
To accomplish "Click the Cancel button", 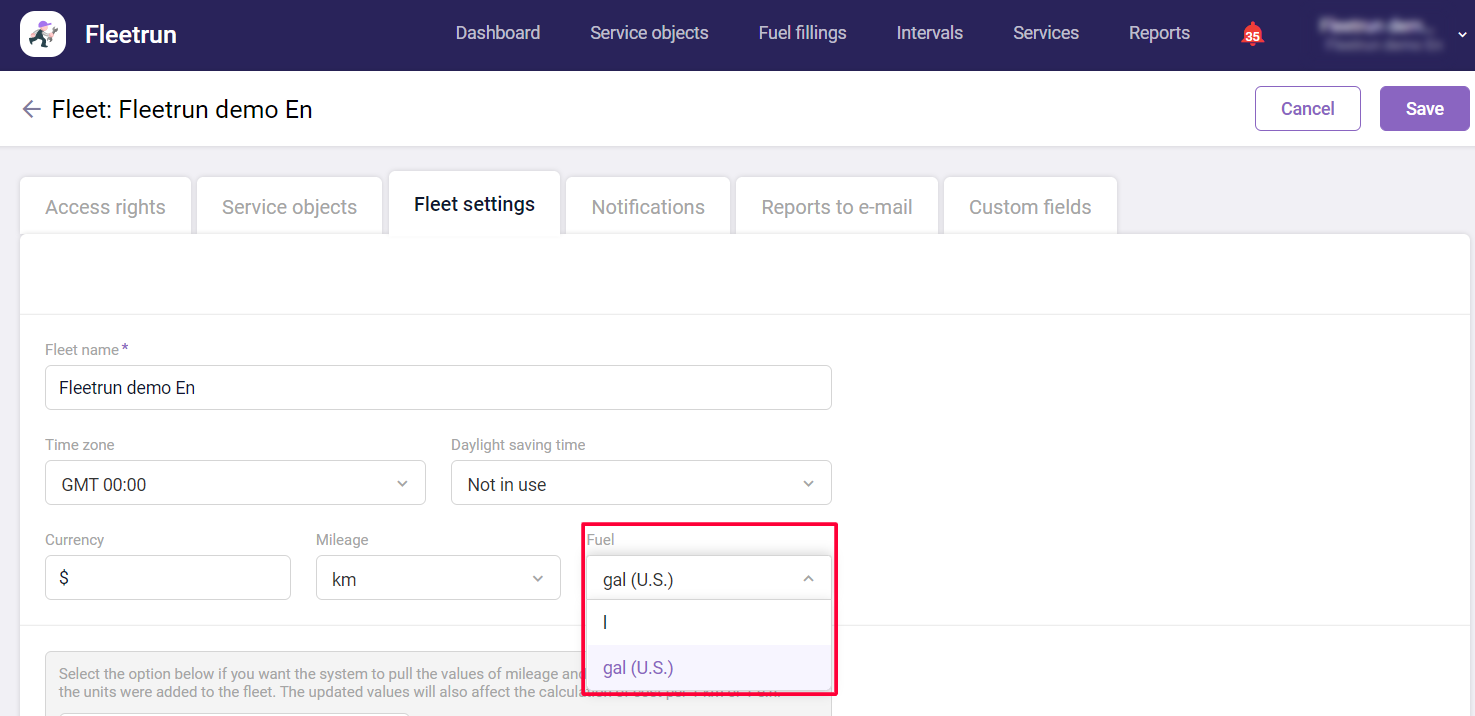I will 1307,109.
